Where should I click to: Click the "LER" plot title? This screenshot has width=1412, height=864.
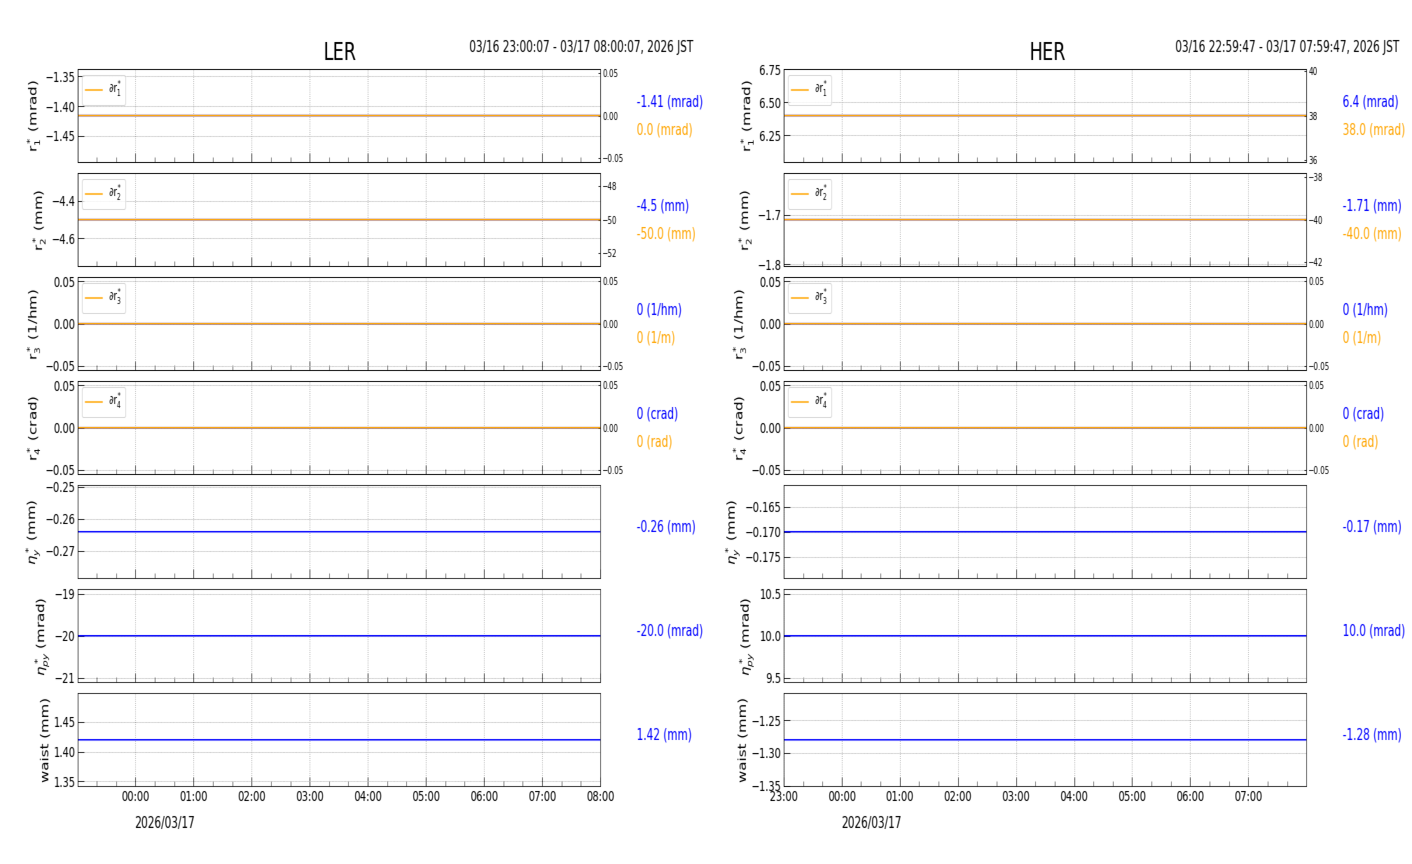[x=339, y=52]
